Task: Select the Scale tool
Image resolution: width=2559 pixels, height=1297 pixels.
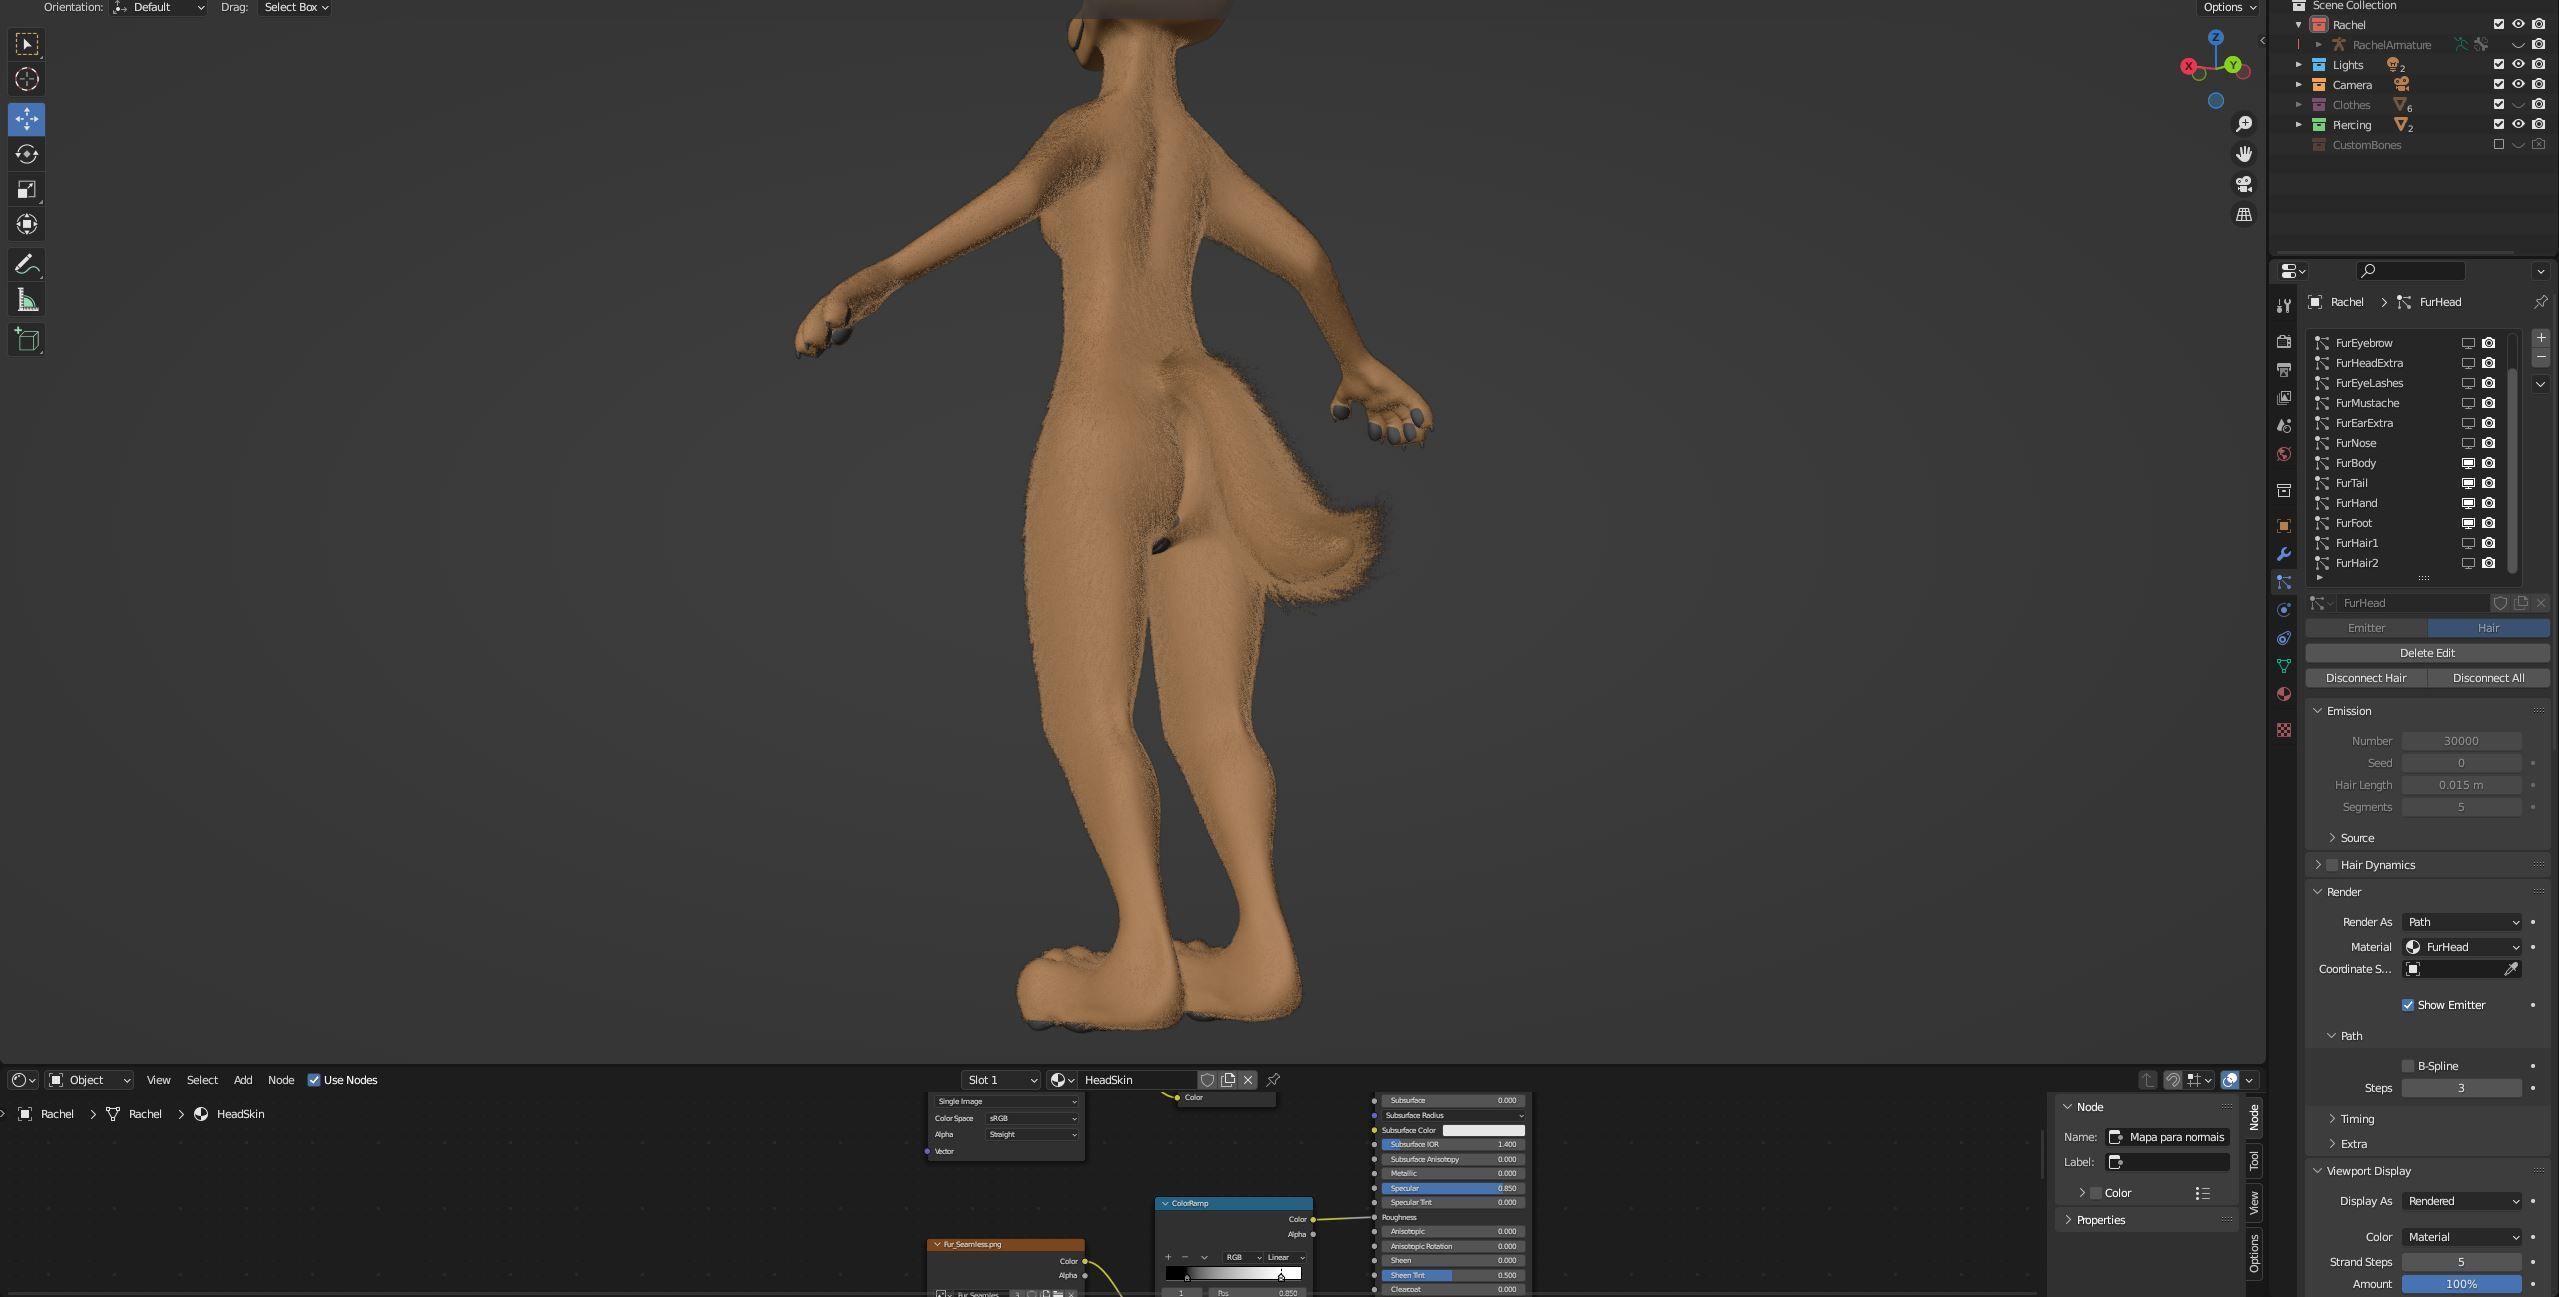Action: click(x=27, y=189)
